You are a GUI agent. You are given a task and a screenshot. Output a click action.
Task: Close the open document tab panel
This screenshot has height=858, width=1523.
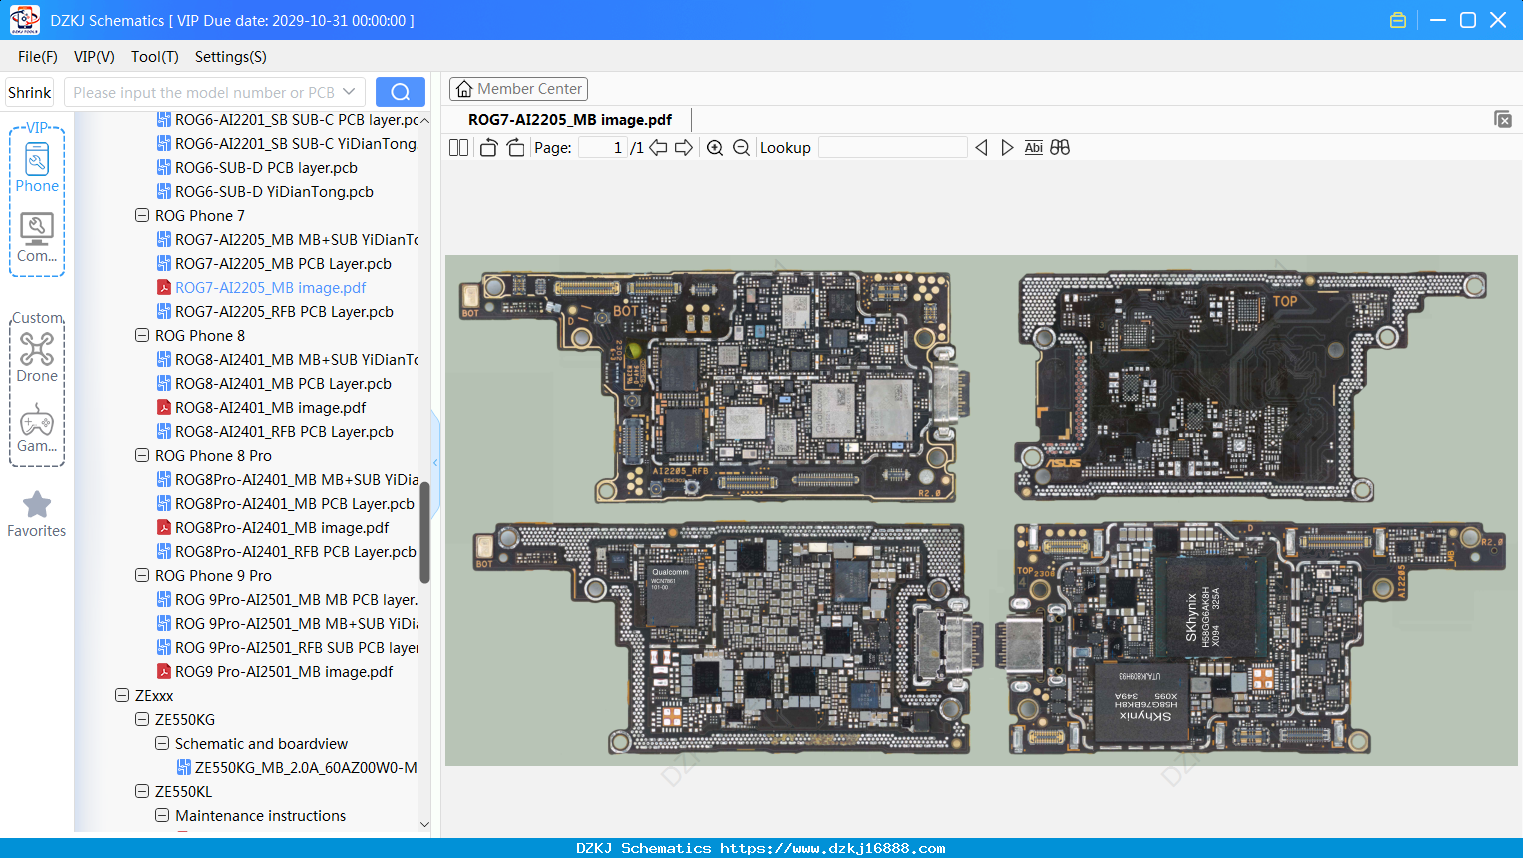[x=1503, y=119]
